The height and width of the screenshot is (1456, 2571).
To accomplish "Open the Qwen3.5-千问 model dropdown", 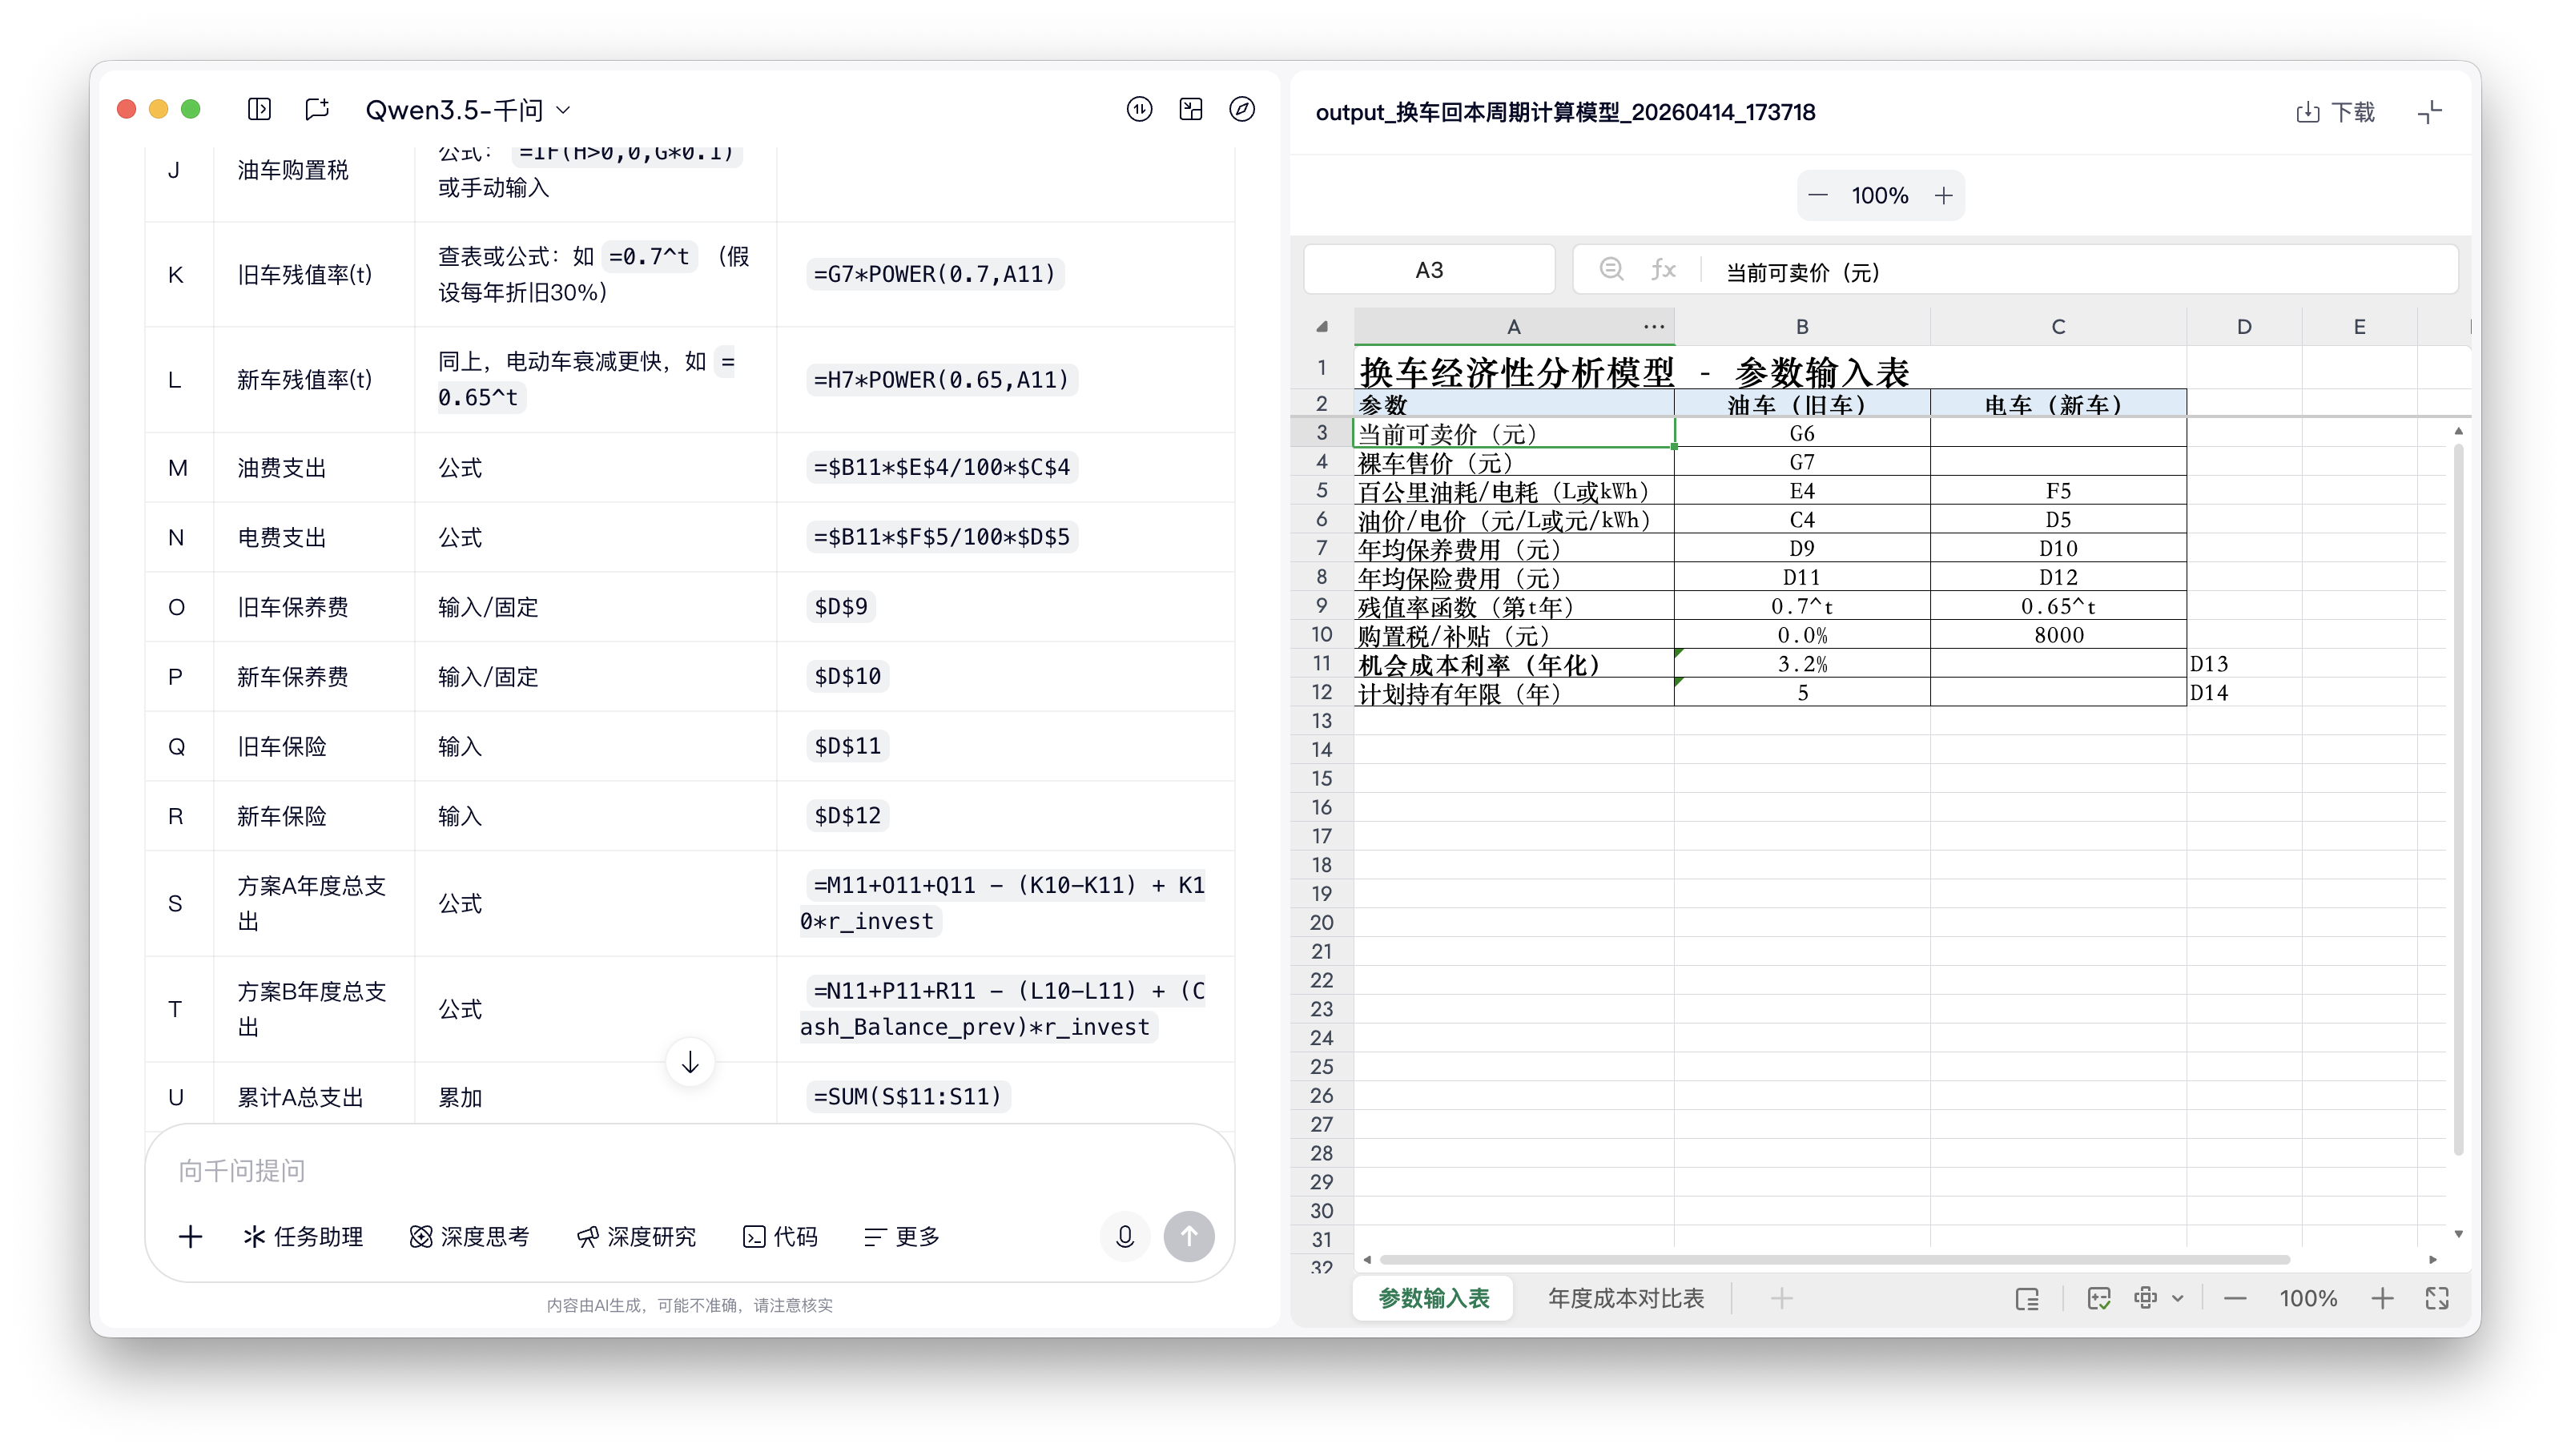I will pos(465,109).
